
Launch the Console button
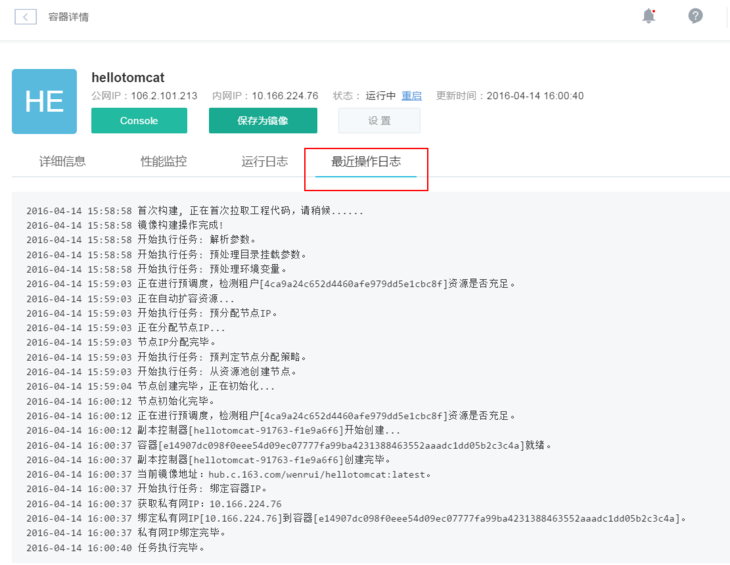139,121
